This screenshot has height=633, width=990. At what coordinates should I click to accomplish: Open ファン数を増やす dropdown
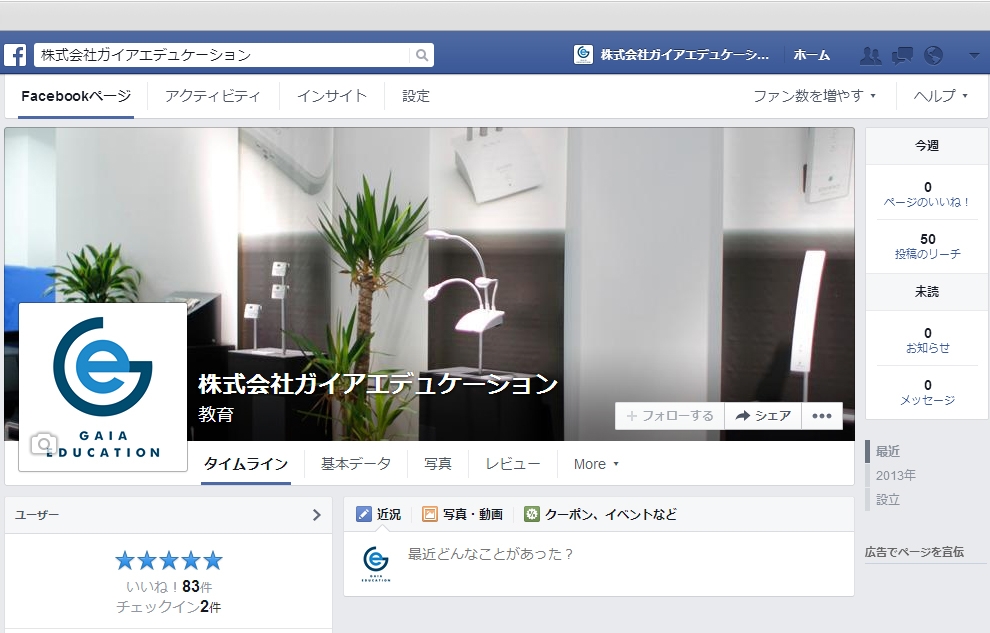[x=814, y=96]
